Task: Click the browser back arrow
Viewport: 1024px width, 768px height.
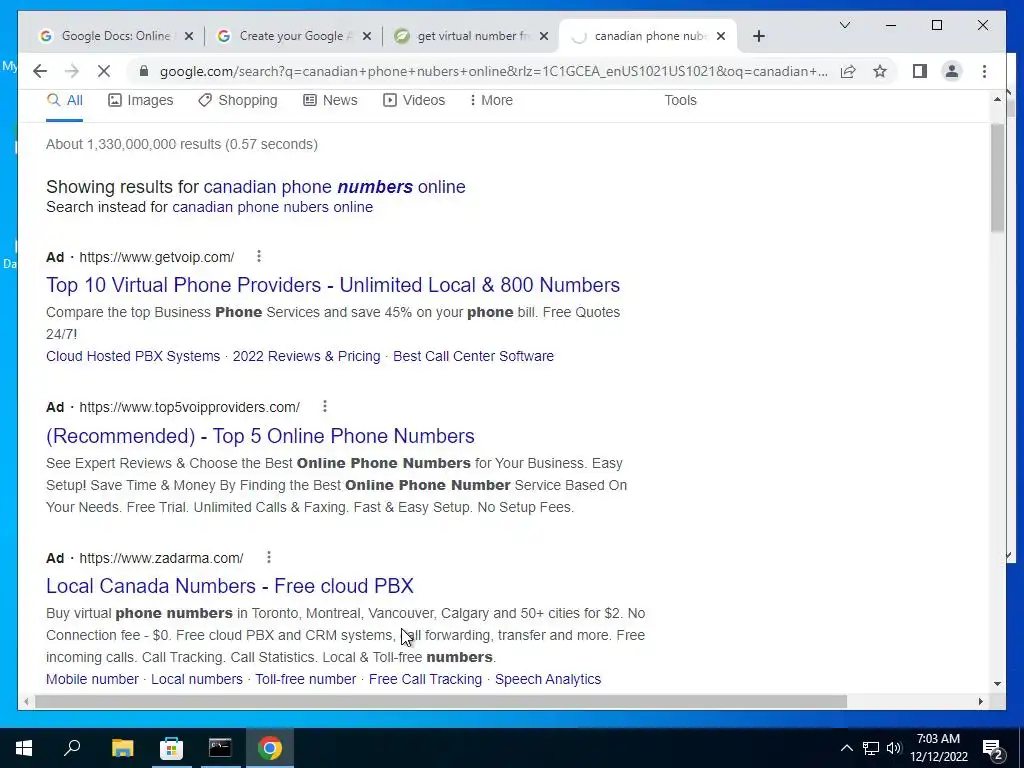Action: tap(40, 71)
